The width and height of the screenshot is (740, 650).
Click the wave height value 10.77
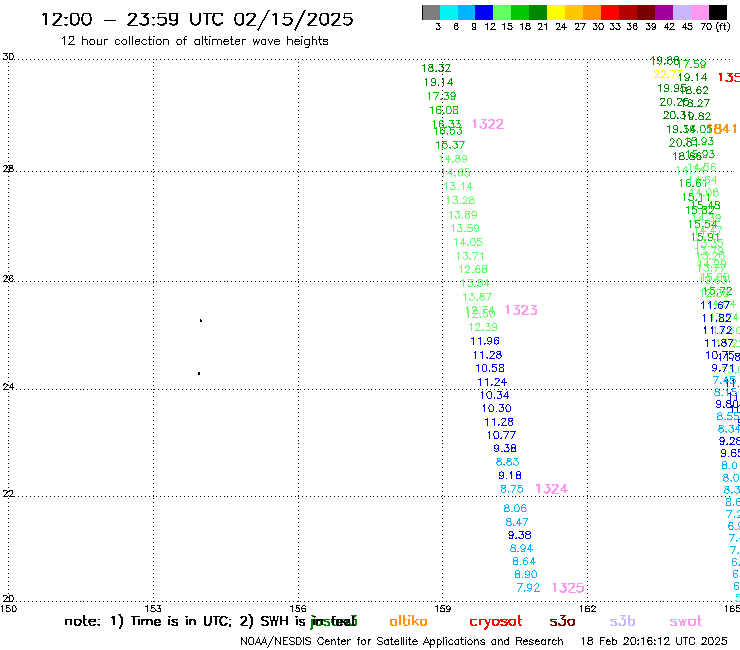pos(501,435)
